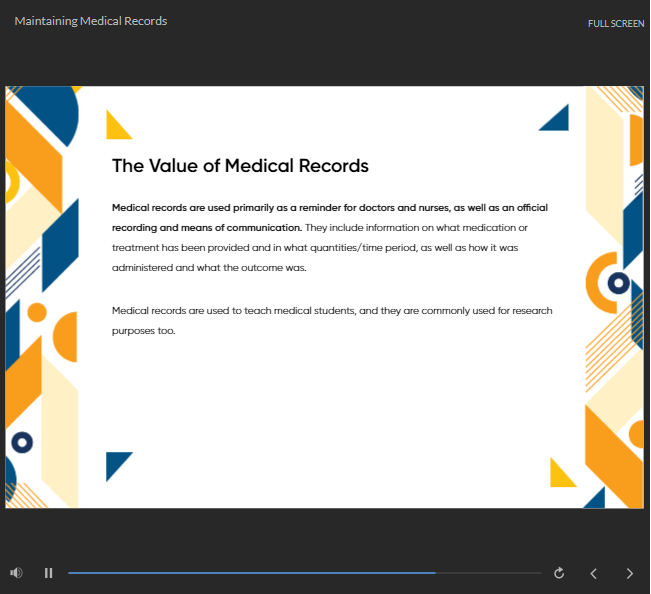Click the filled portion of the progress bar
This screenshot has height=594, width=651.
[x=250, y=573]
